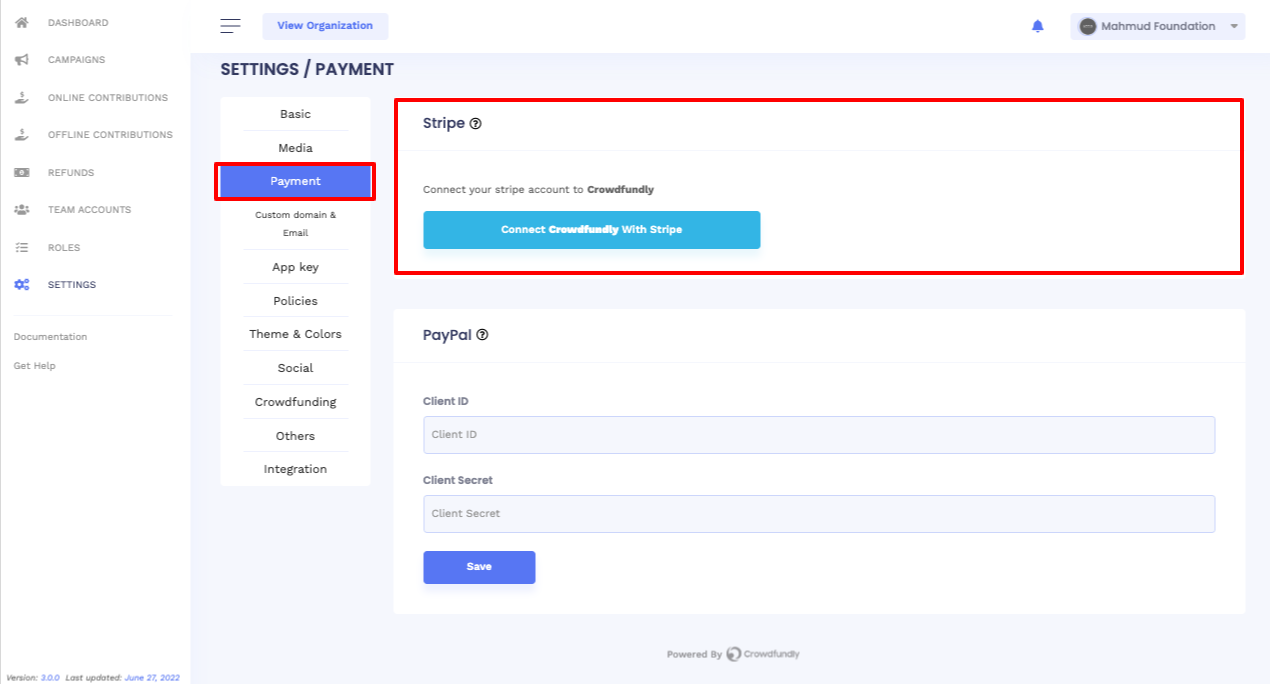Click the Team Accounts people icon

coord(21,210)
